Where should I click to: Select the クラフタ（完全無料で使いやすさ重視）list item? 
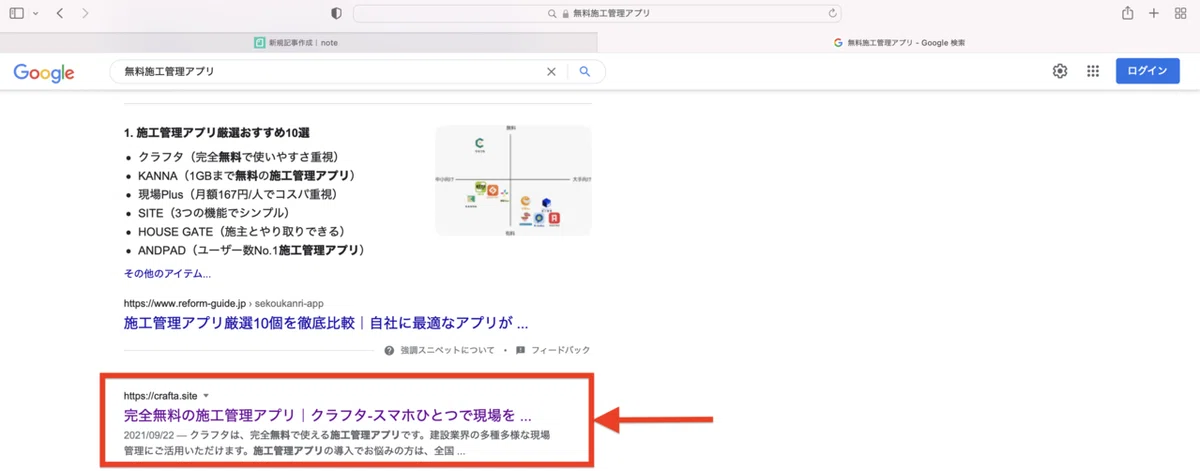coord(243,157)
